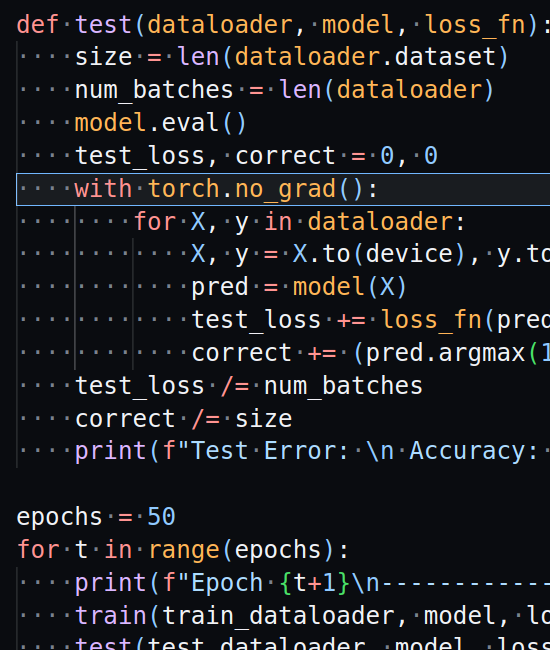Click the 'correct' variable in zero initialization line
Viewport: 550px width, 650px height.
(x=285, y=156)
